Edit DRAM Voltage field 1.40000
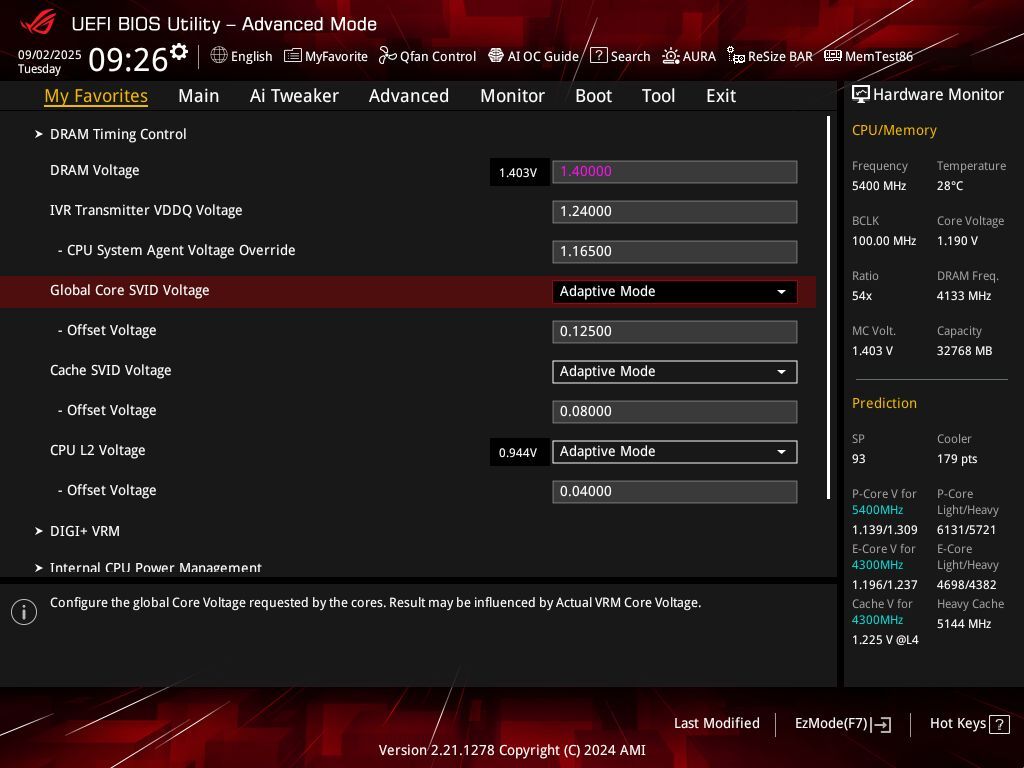This screenshot has height=768, width=1024. 675,172
